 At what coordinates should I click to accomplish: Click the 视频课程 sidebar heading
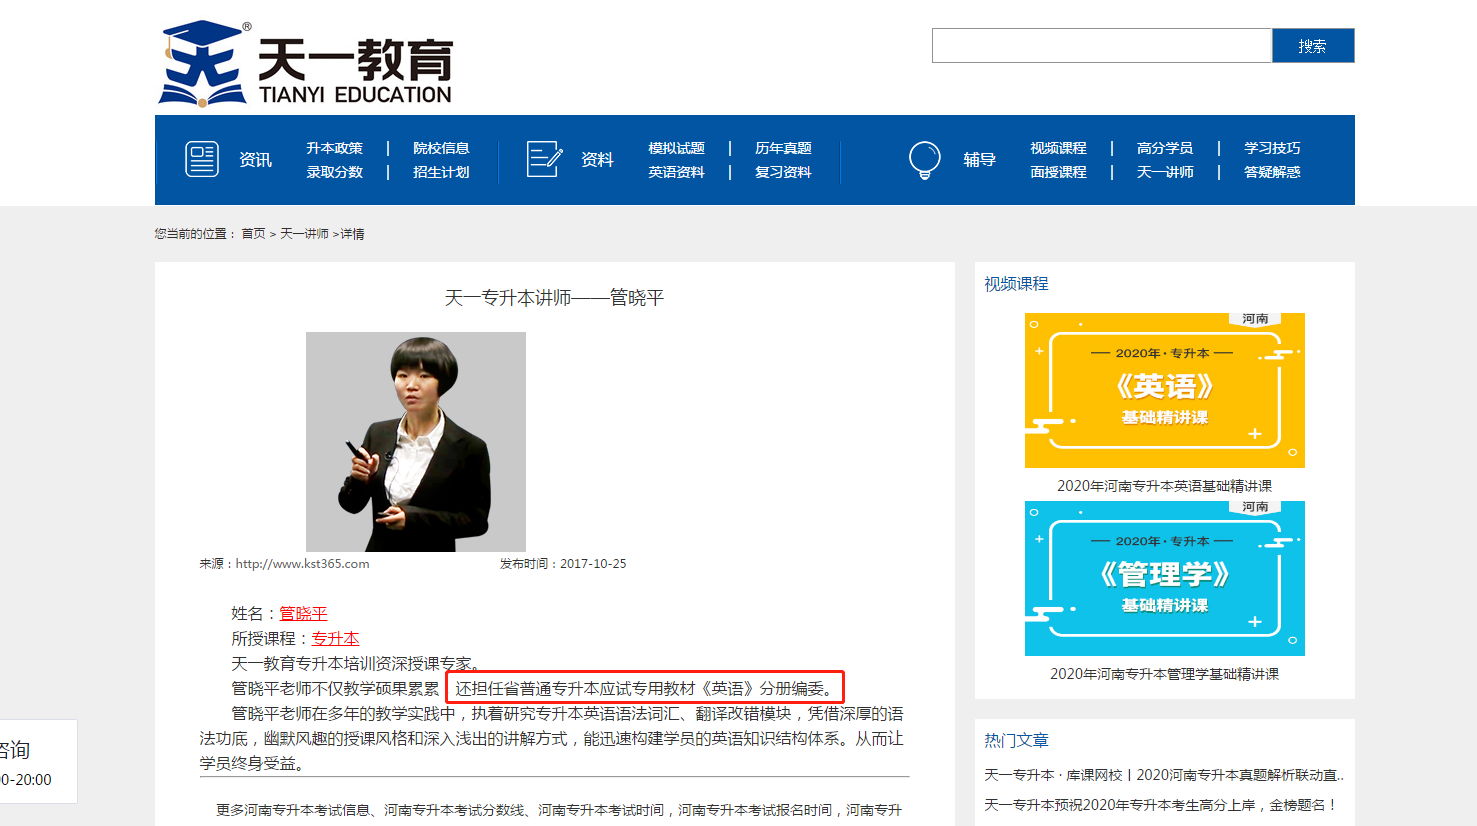coord(1016,284)
